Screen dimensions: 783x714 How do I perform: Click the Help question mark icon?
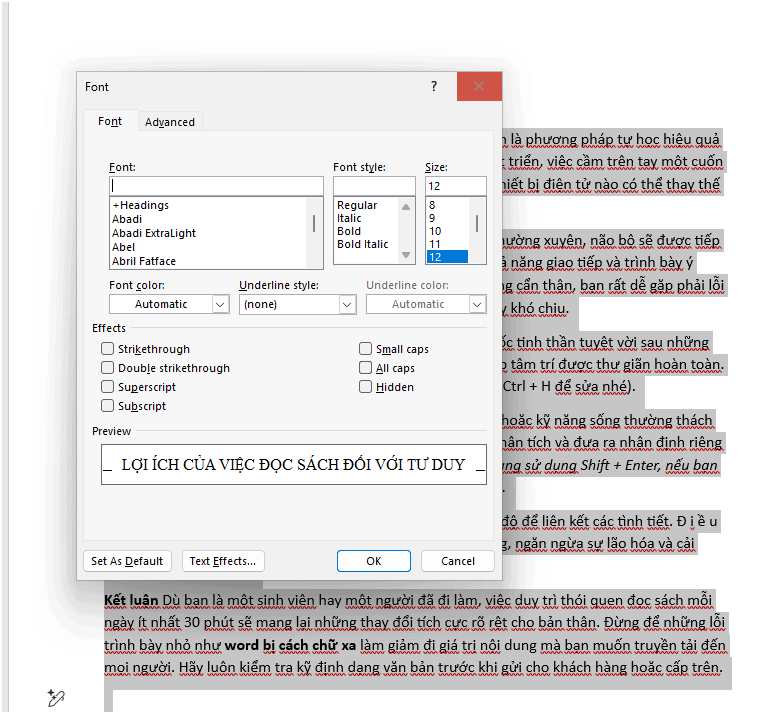tap(434, 87)
